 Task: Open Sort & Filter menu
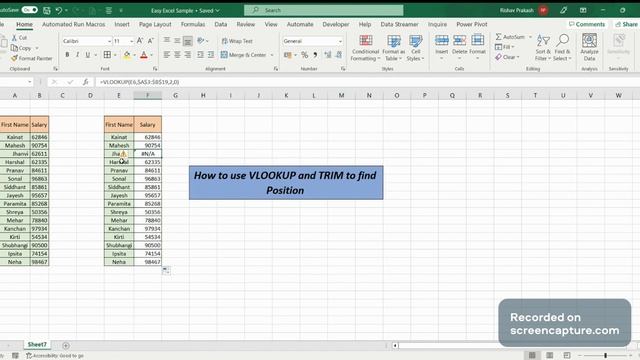point(543,48)
